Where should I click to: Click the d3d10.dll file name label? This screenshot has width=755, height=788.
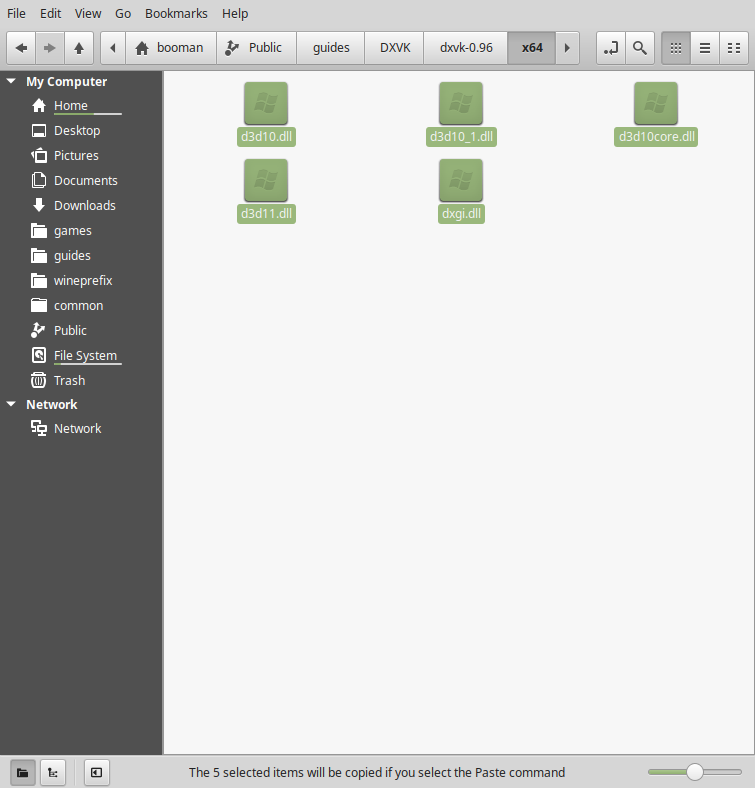pyautogui.click(x=266, y=137)
